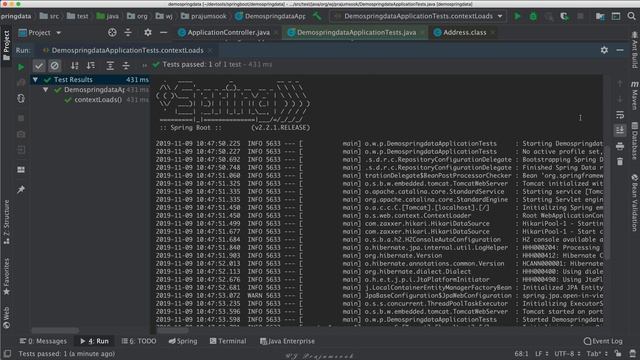This screenshot has width=640, height=360.
Task: Open the TODO tool window
Action: 139,341
